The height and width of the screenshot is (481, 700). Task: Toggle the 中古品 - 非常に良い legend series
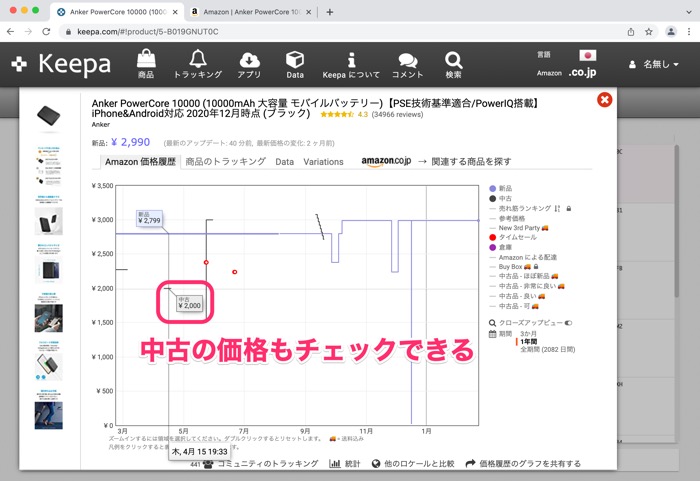527,286
